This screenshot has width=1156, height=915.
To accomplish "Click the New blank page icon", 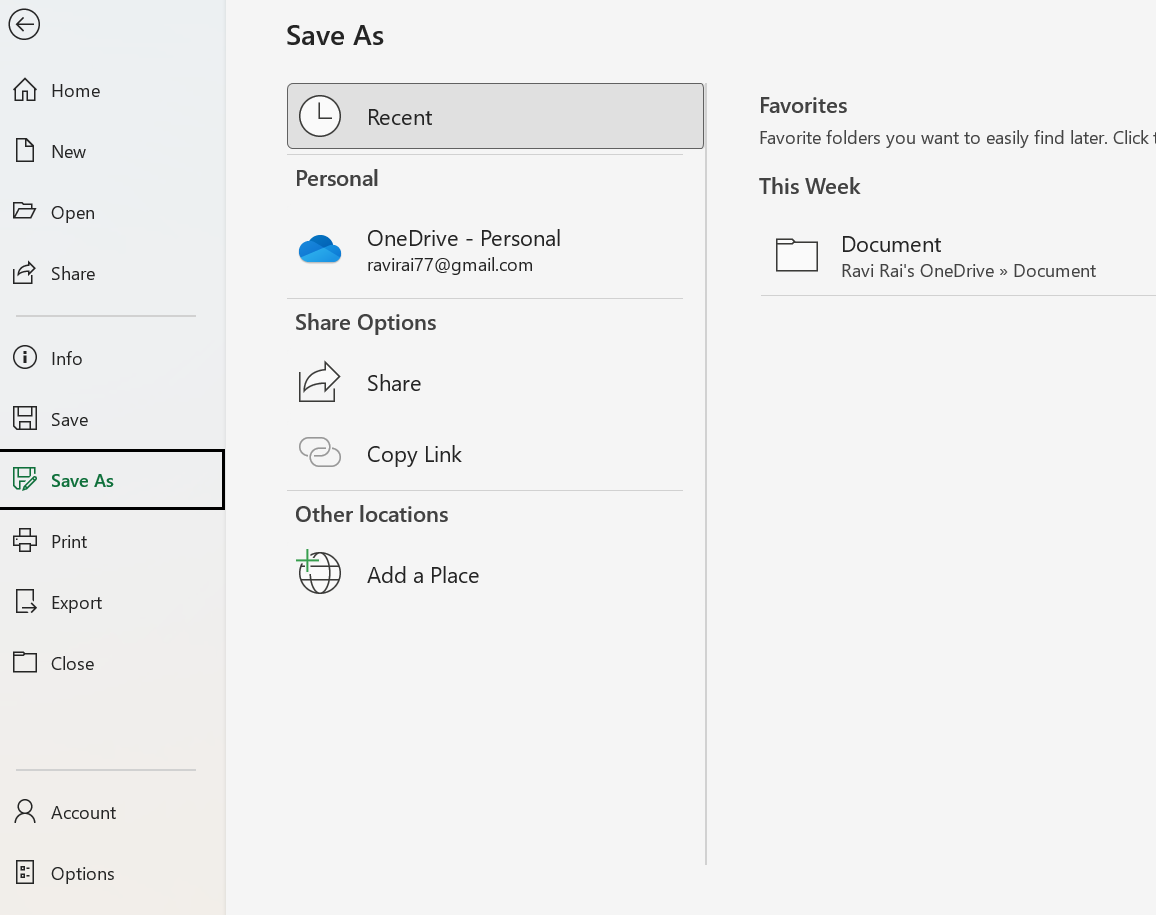I will click(25, 150).
